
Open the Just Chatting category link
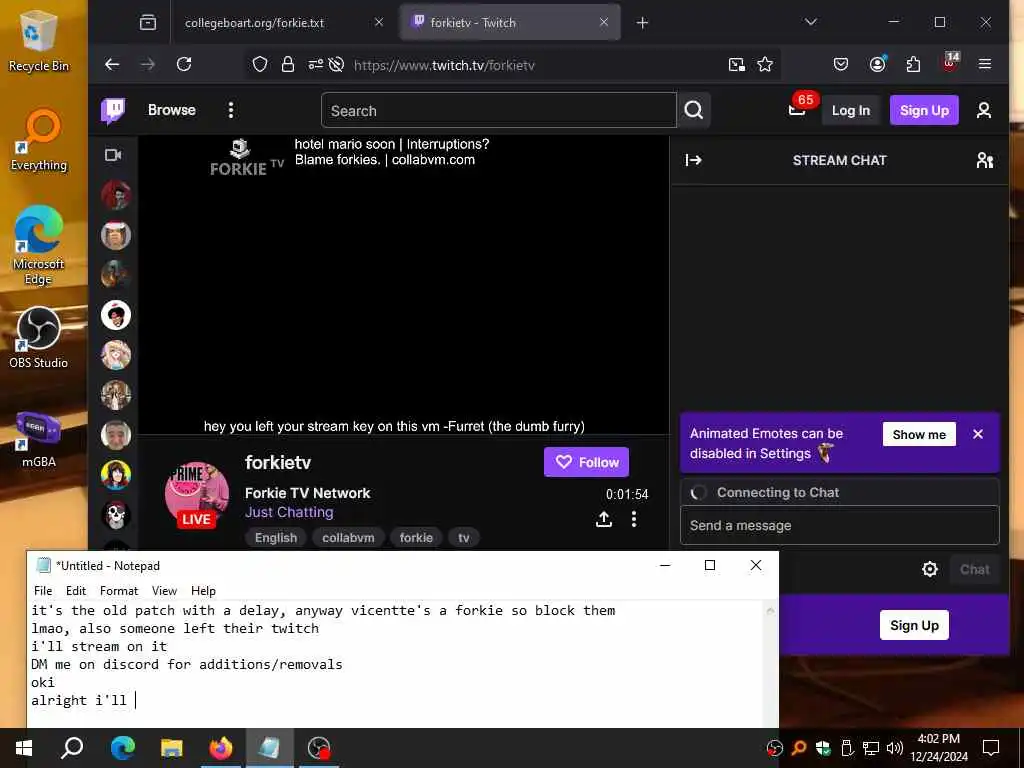click(289, 512)
